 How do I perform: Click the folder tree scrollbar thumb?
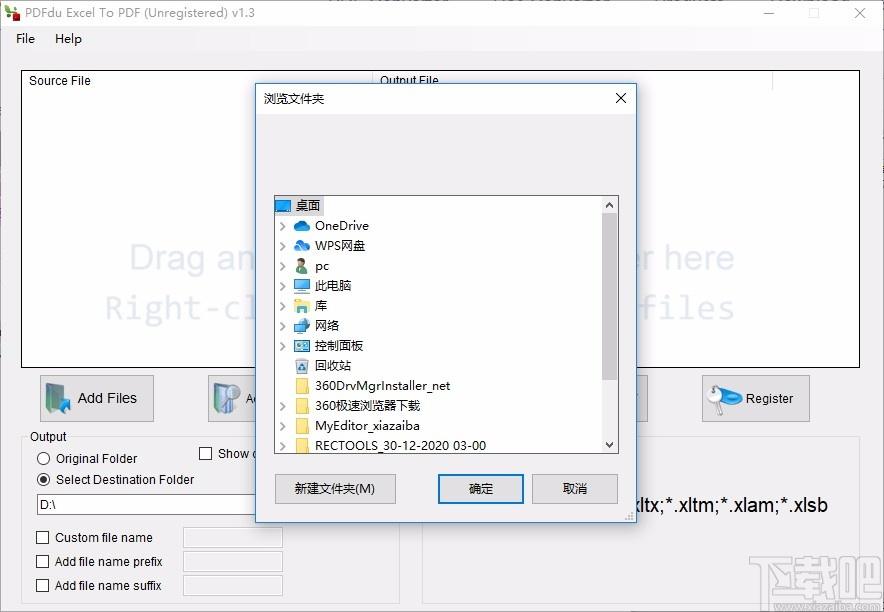click(x=609, y=296)
